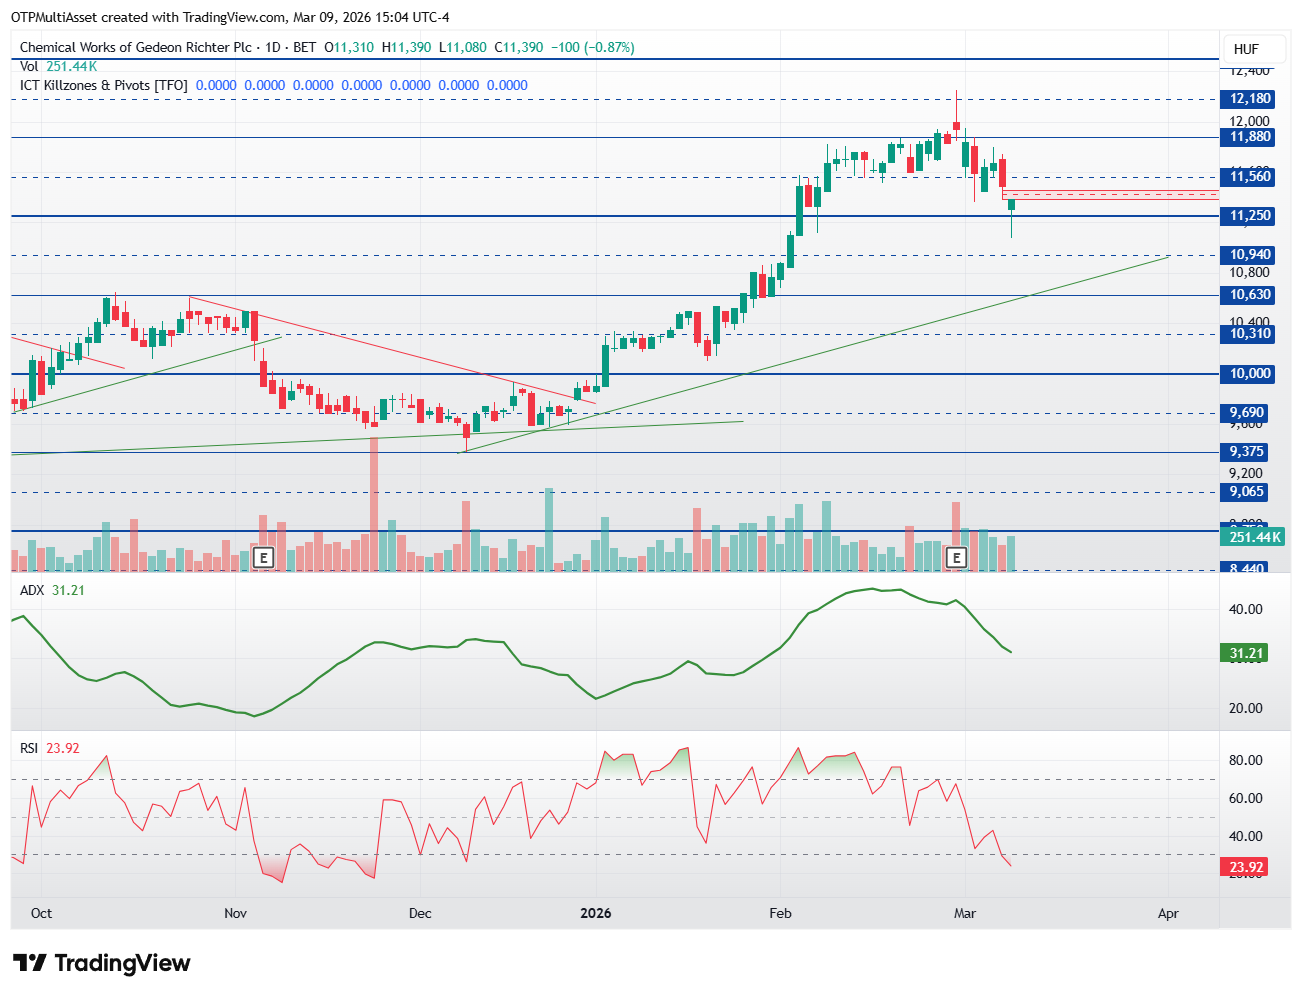Click the high value H11,390
This screenshot has height=997, width=1302.
coord(407,47)
